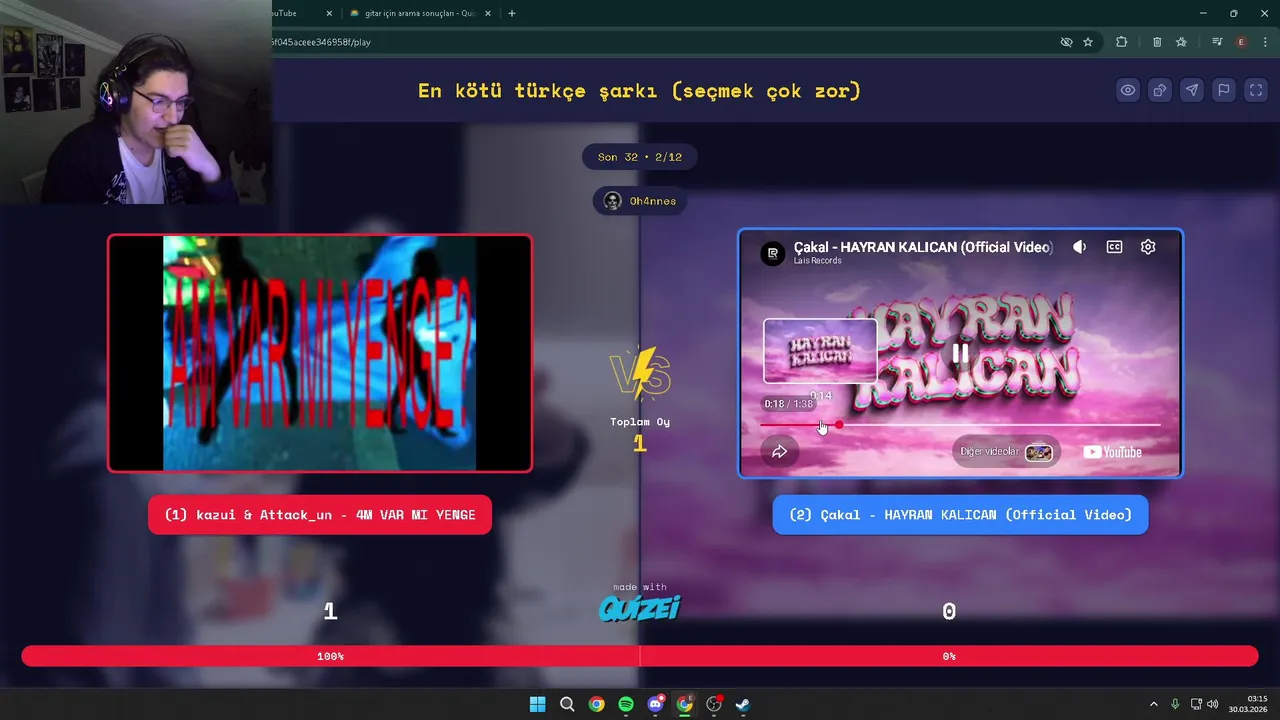1280x720 pixels.
Task: Pause the HAYRAN KALICAN YouTube video
Action: [x=960, y=353]
